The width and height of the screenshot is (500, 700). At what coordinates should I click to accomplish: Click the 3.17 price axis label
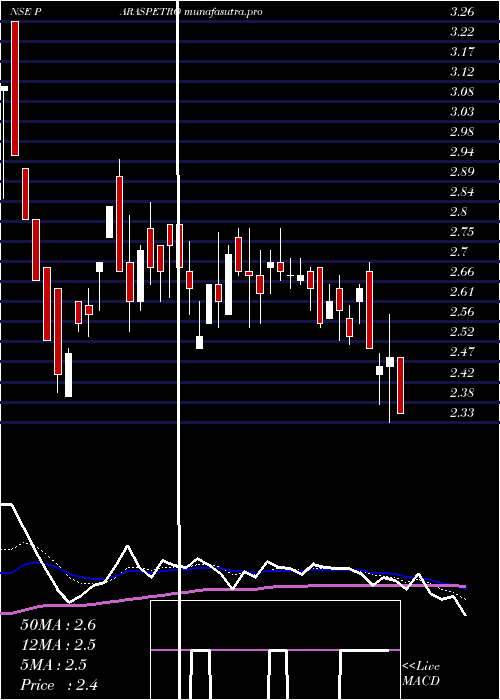click(x=462, y=52)
